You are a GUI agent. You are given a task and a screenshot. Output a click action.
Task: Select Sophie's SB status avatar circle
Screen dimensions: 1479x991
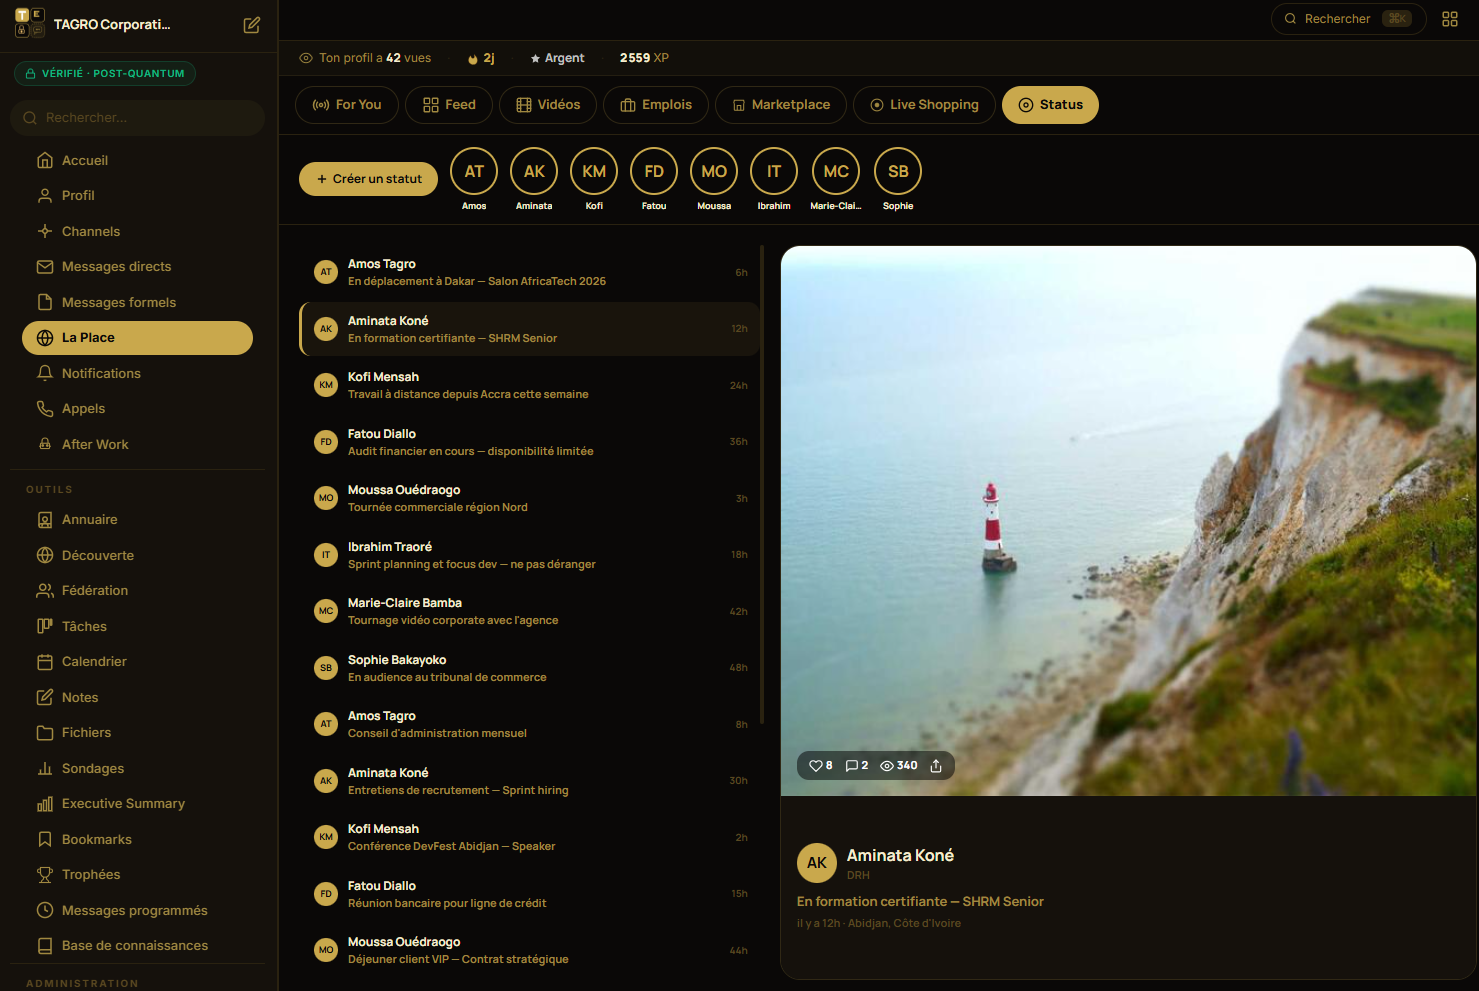pos(898,171)
